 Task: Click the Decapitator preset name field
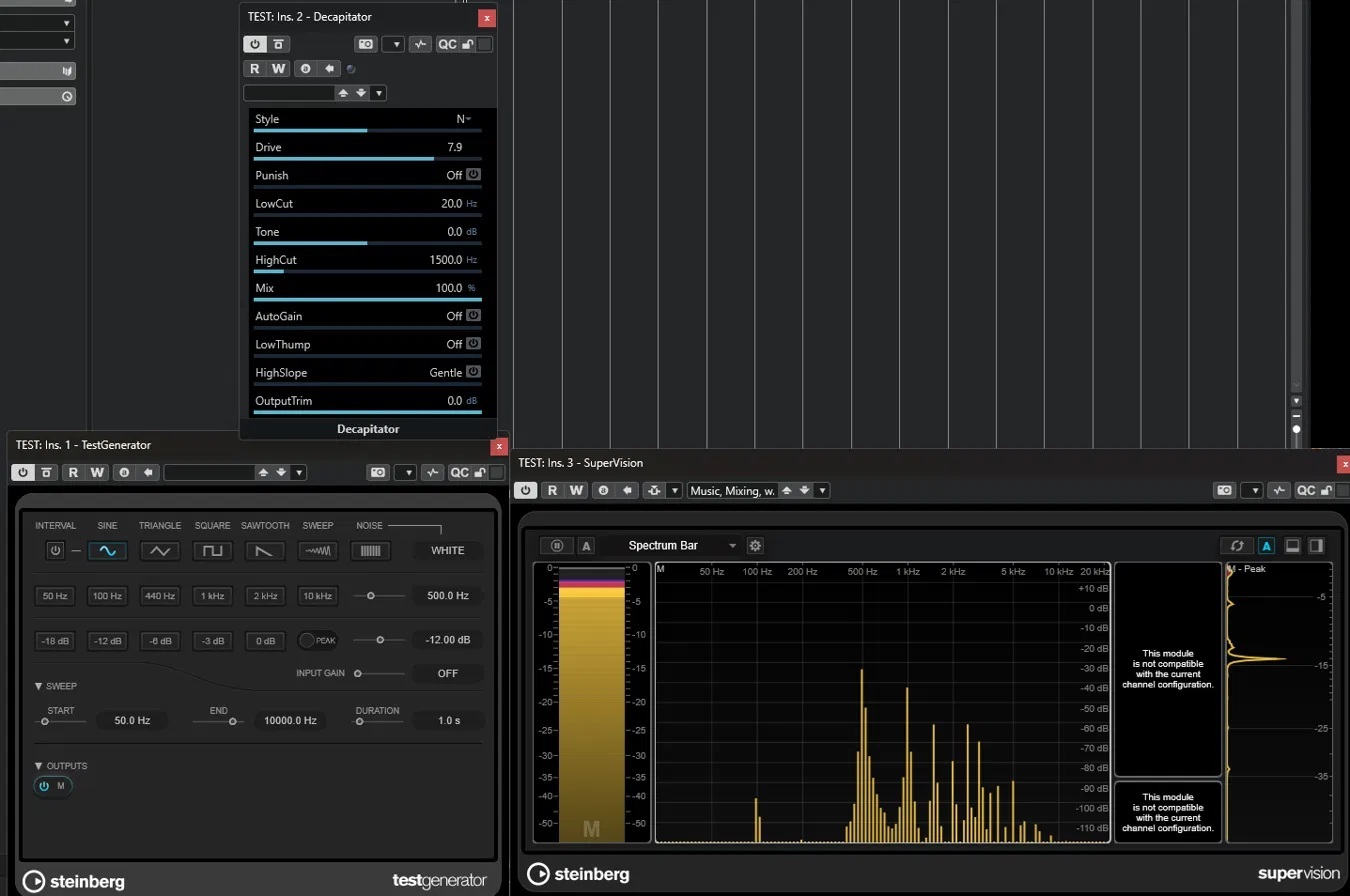pyautogui.click(x=288, y=93)
